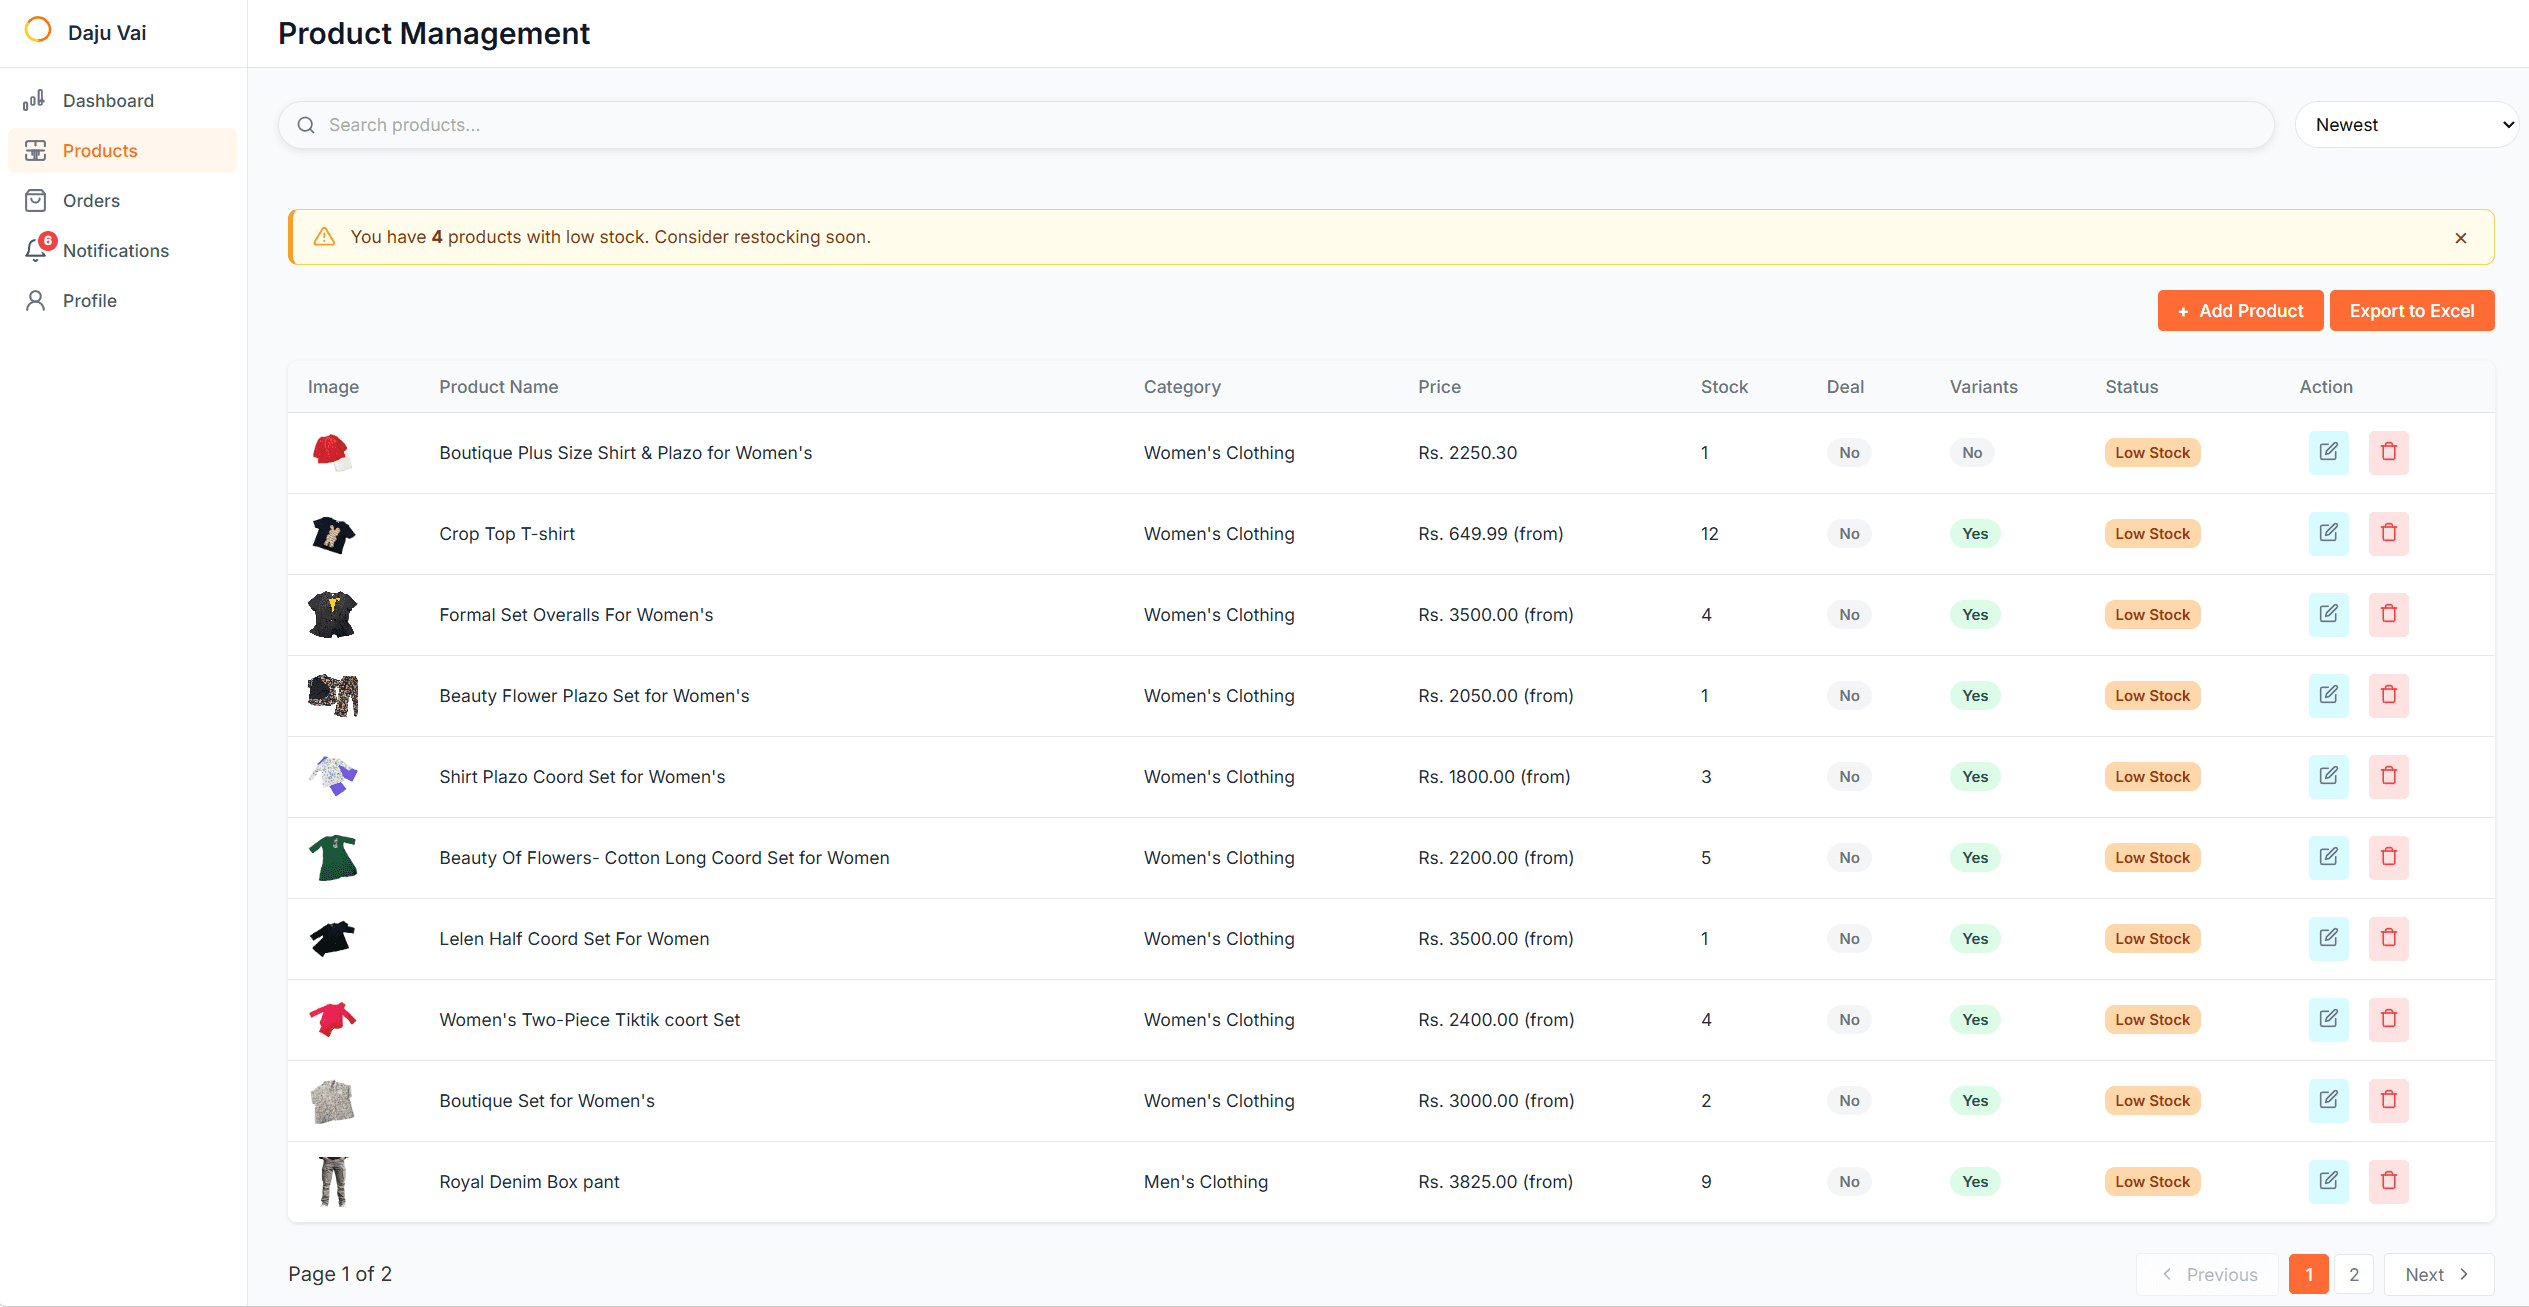Click the Stock column header
Screen dimensions: 2529x1307
pyautogui.click(x=1724, y=386)
